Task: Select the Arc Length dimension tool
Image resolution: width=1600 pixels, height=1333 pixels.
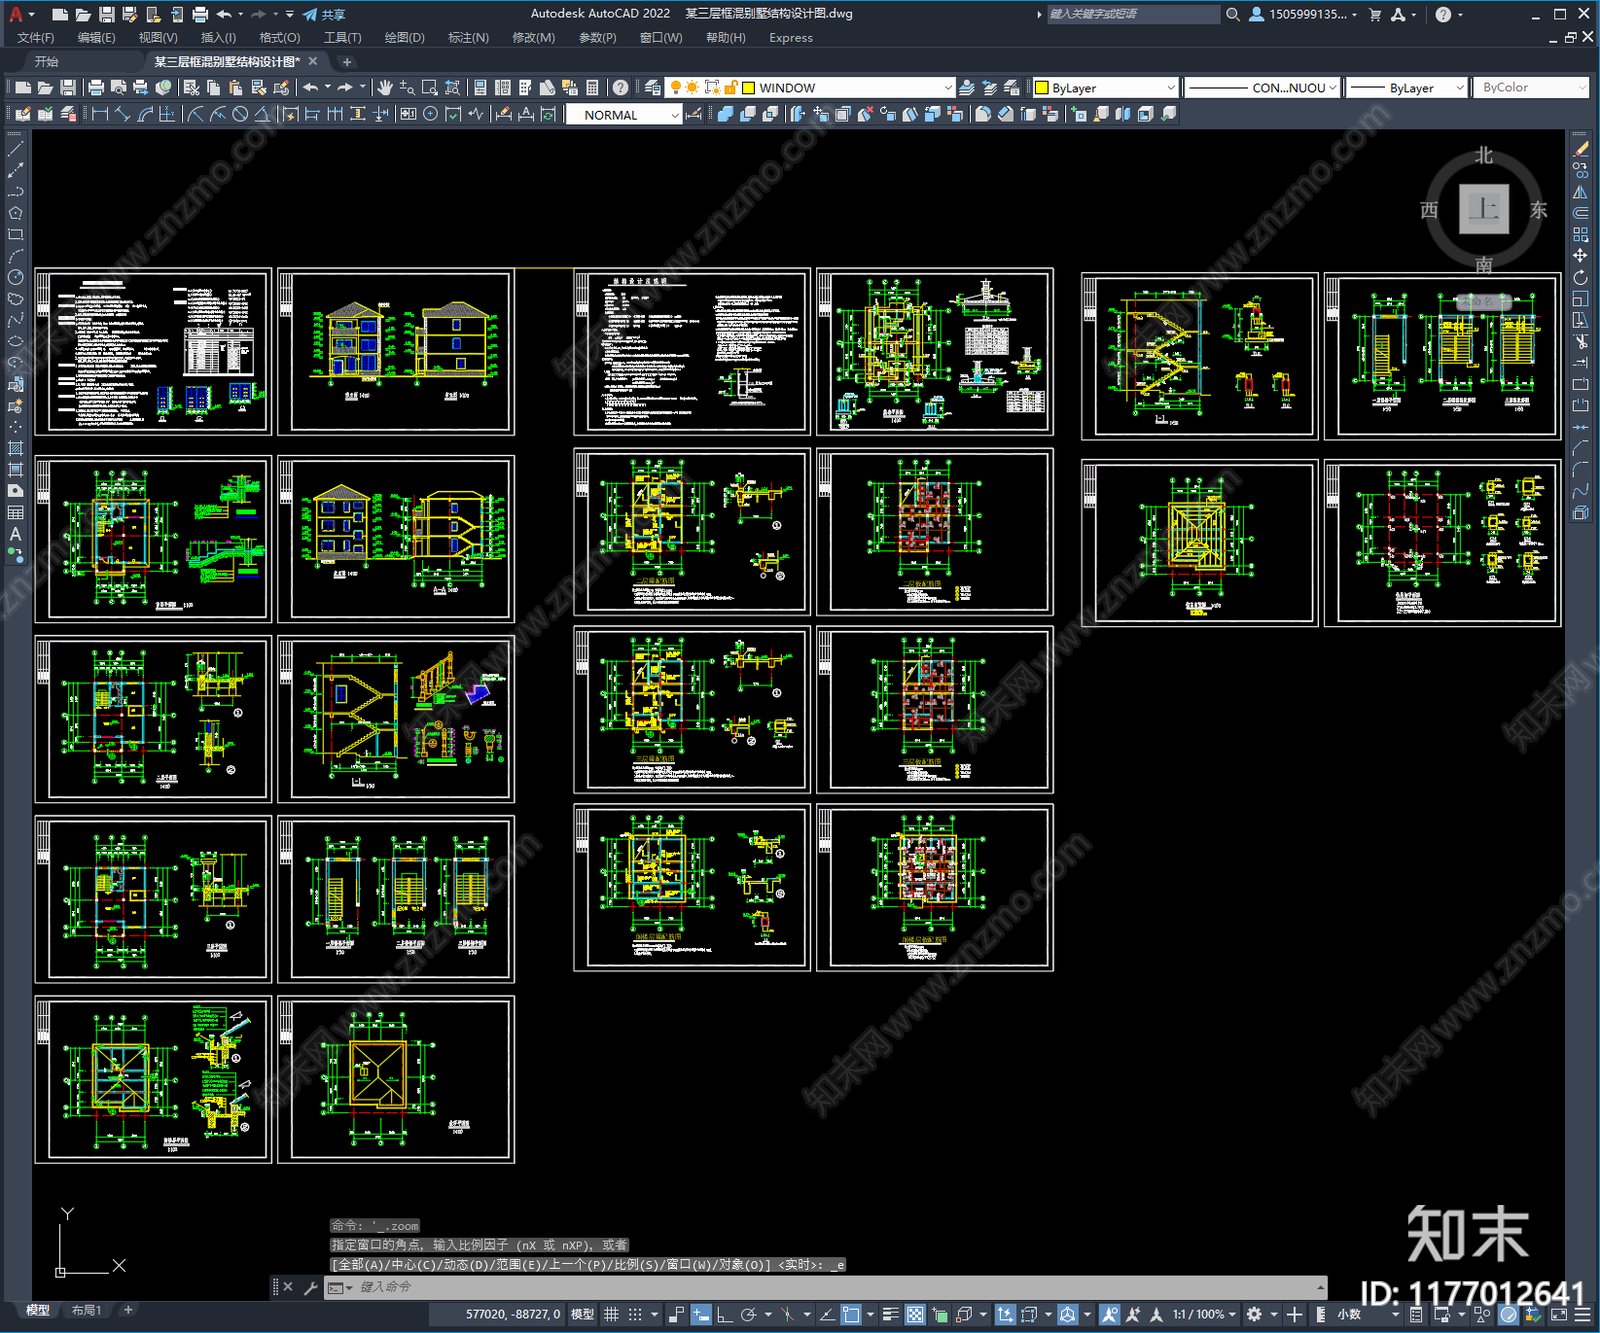Action: 145,114
